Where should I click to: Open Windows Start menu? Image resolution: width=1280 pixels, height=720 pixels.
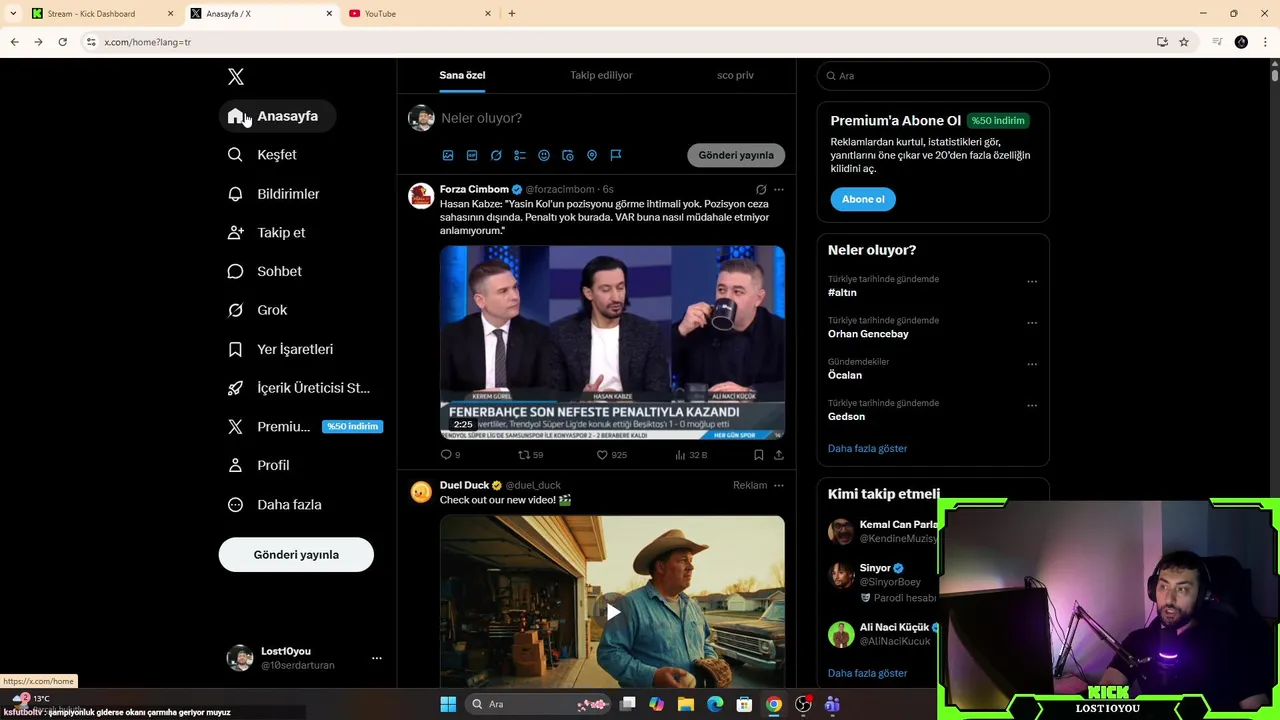(448, 704)
